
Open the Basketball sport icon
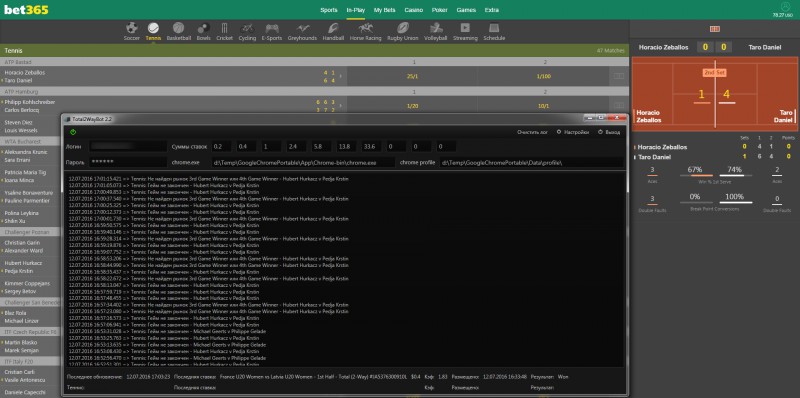point(179,28)
